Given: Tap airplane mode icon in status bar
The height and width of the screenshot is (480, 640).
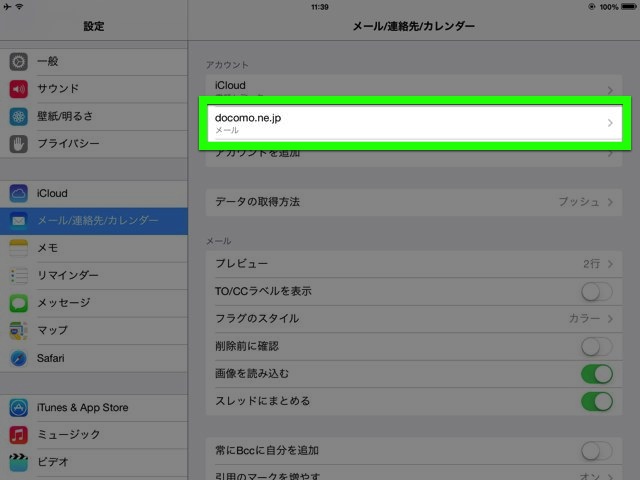Looking at the screenshot, I should [7, 7].
